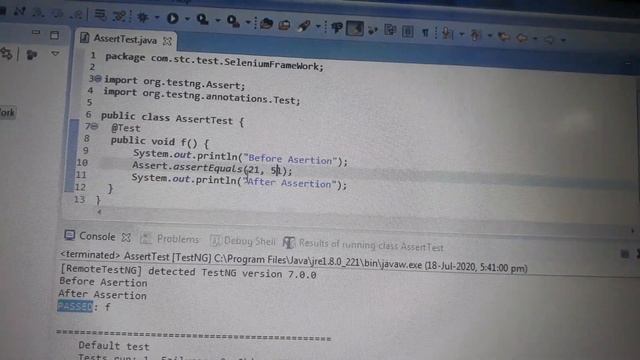The width and height of the screenshot is (640, 360).
Task: Switch to the Debug Shell tab
Action: 243,241
